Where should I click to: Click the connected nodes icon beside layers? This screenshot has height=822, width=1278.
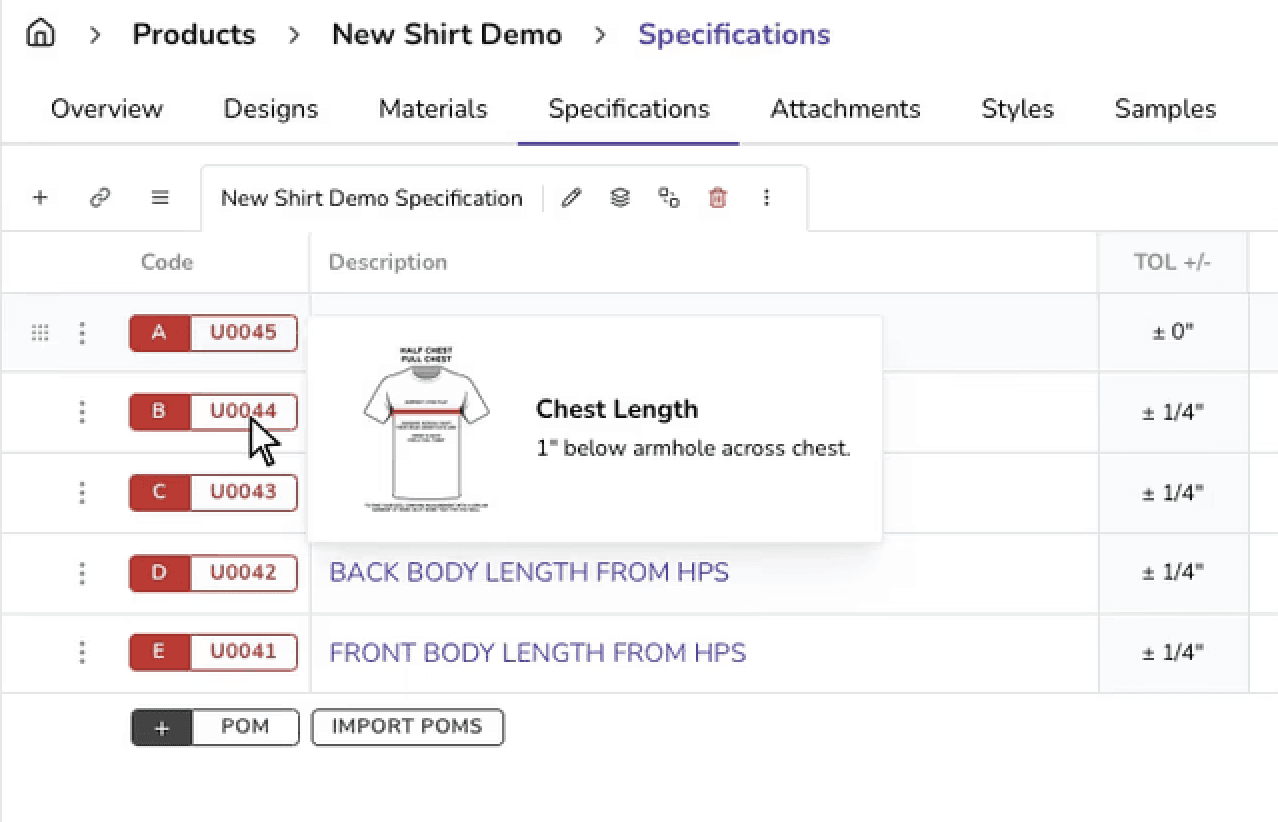tap(669, 198)
